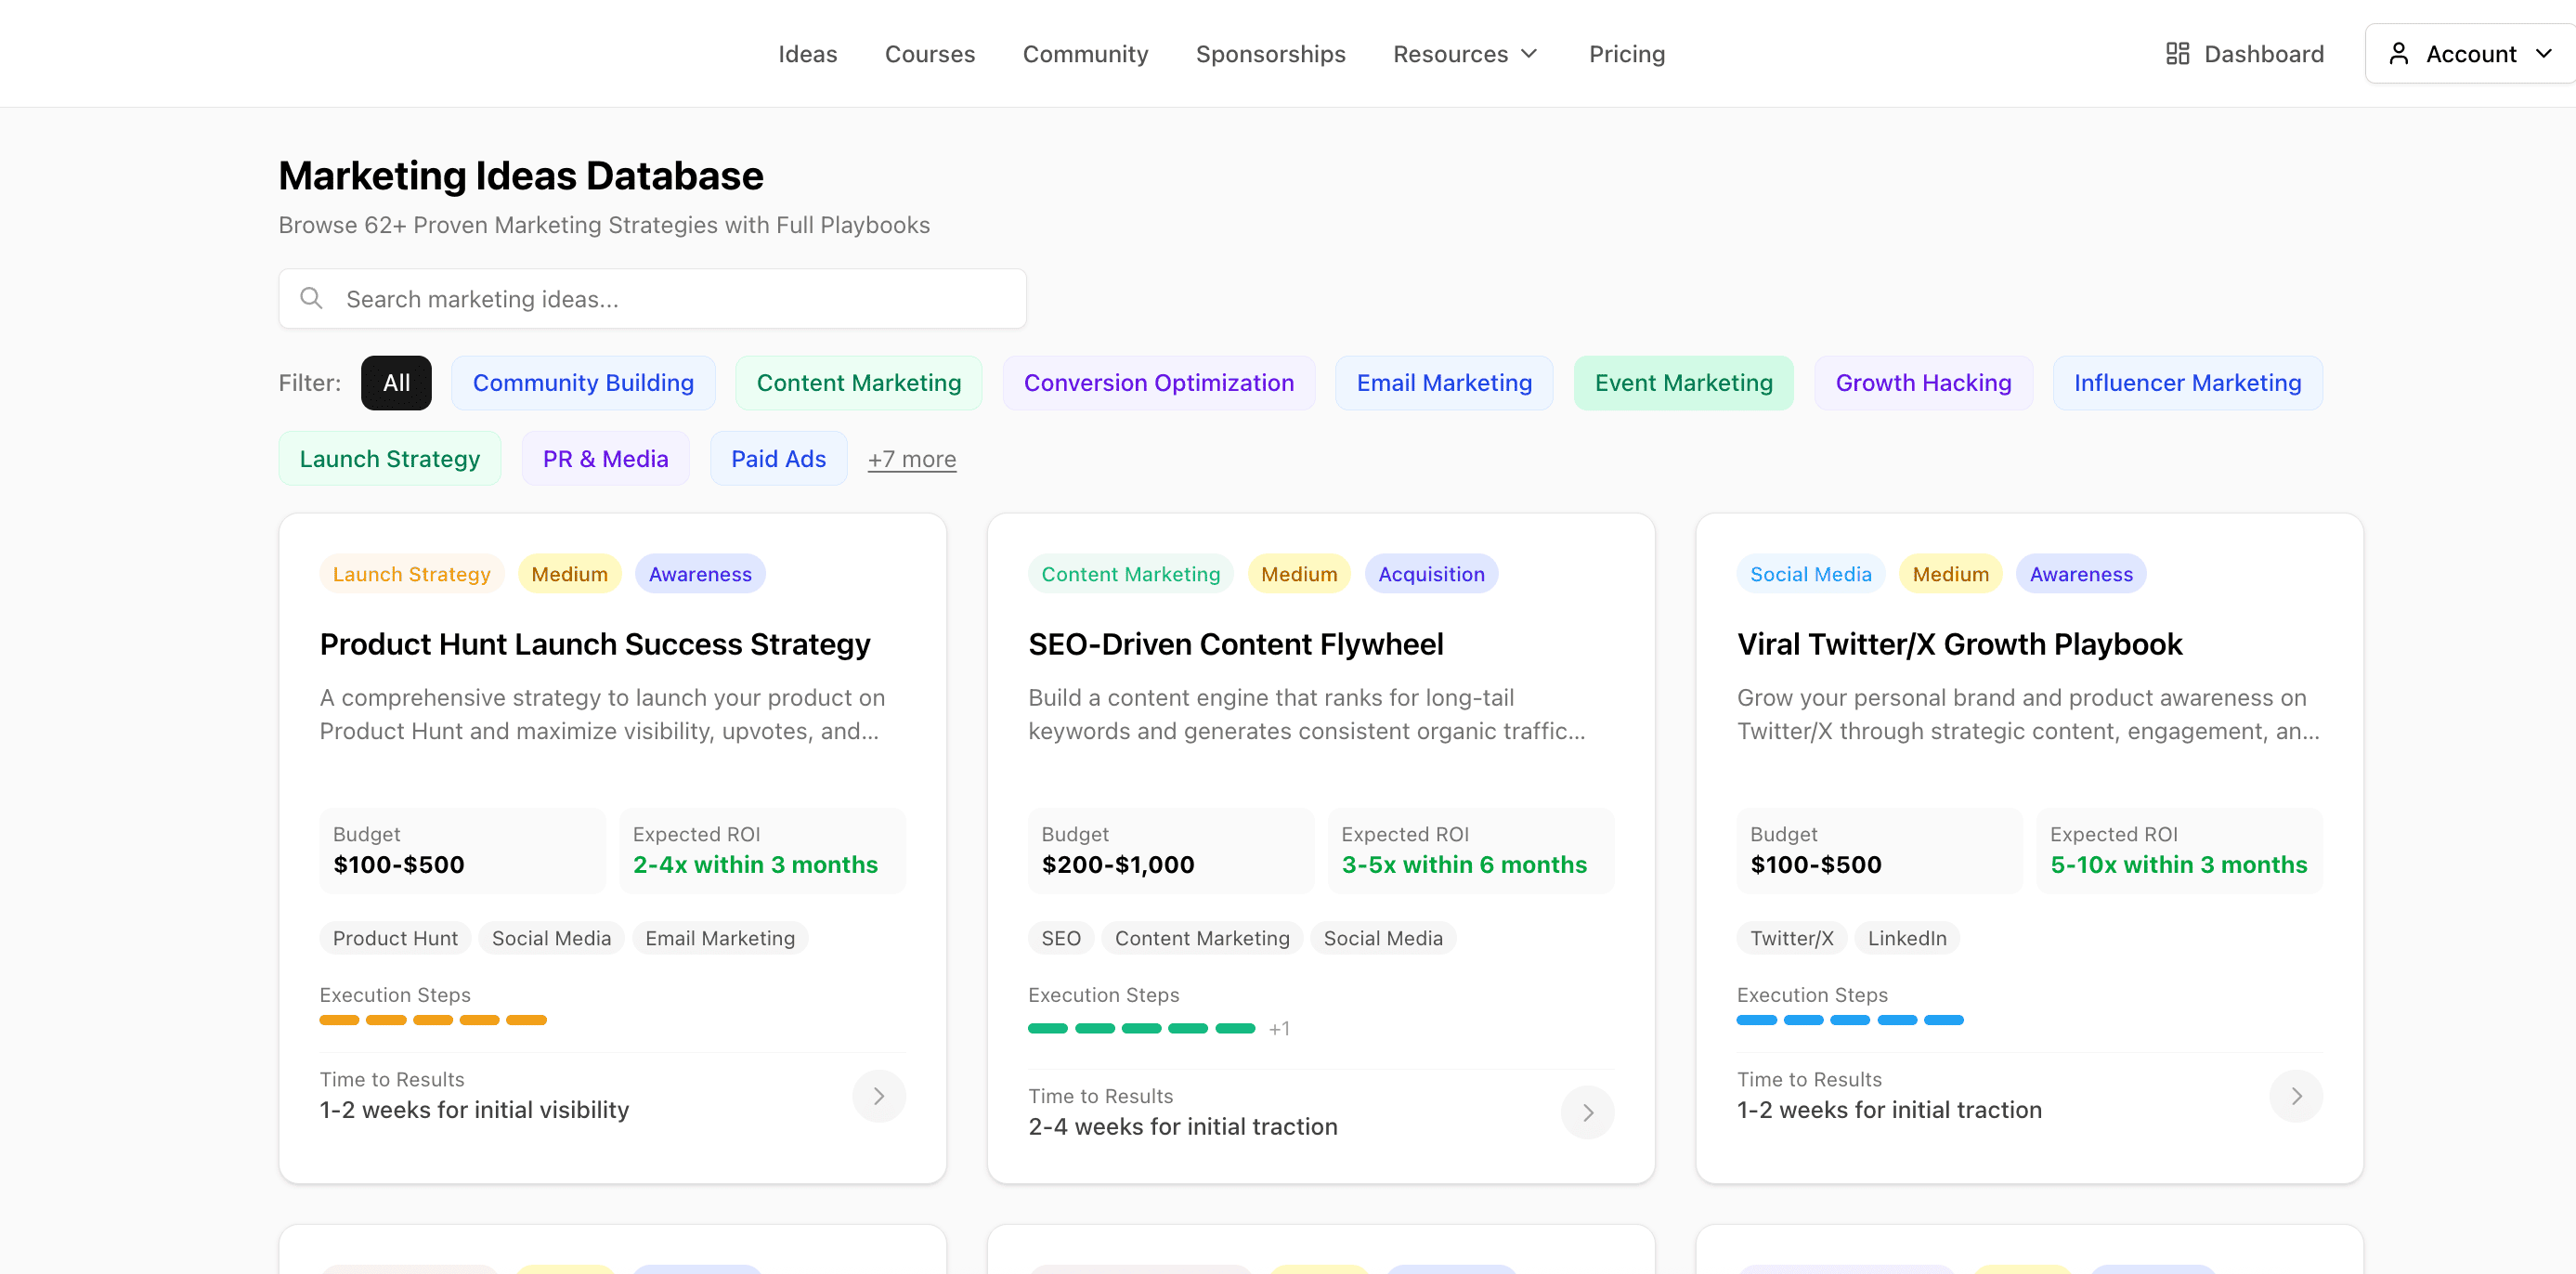Screen dimensions: 2576x1274
Task: Click the Dashboard grid icon
Action: 2177,54
